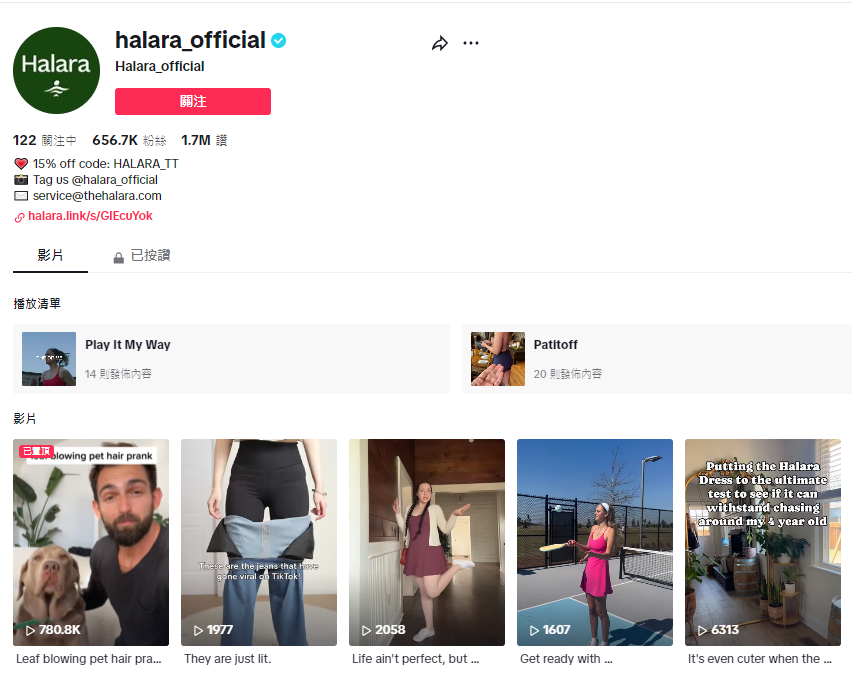Switch to the 已按讚 liked tab
Screen dimensions: 852x675
click(142, 255)
